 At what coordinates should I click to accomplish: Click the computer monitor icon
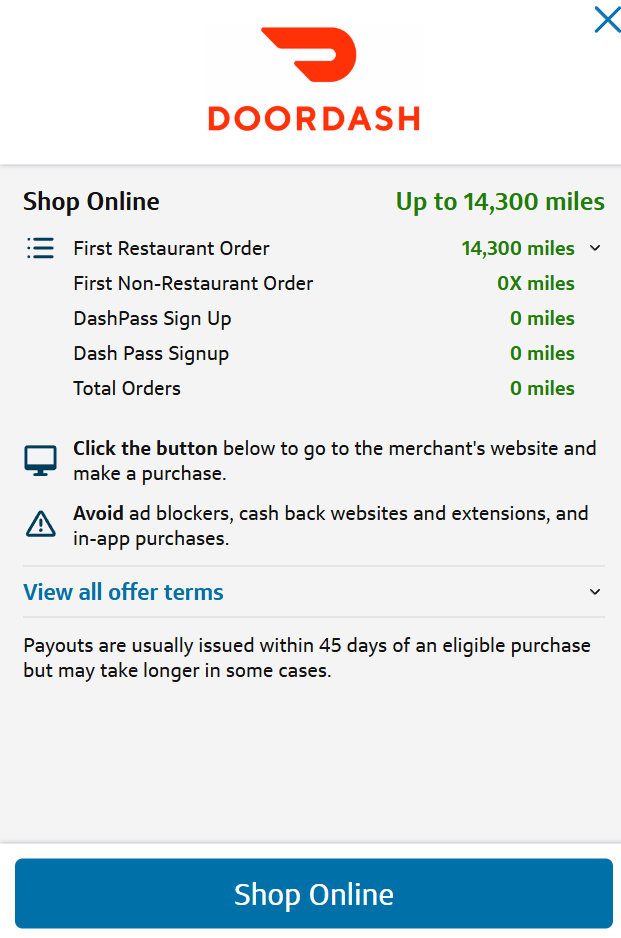coord(40,461)
